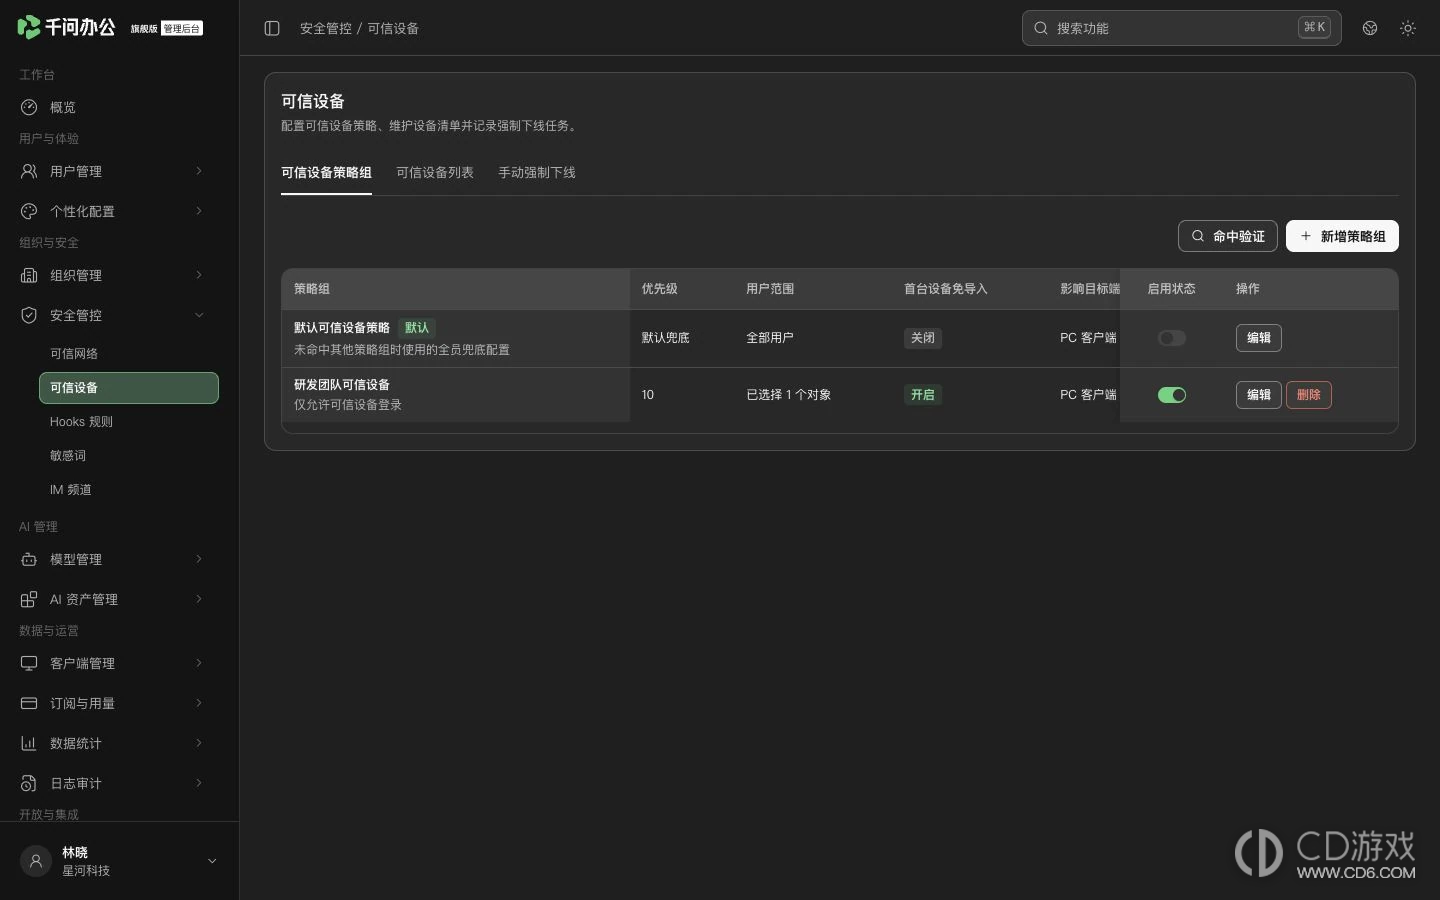
Task: Click the 搜索功能 search field
Action: tap(1182, 28)
